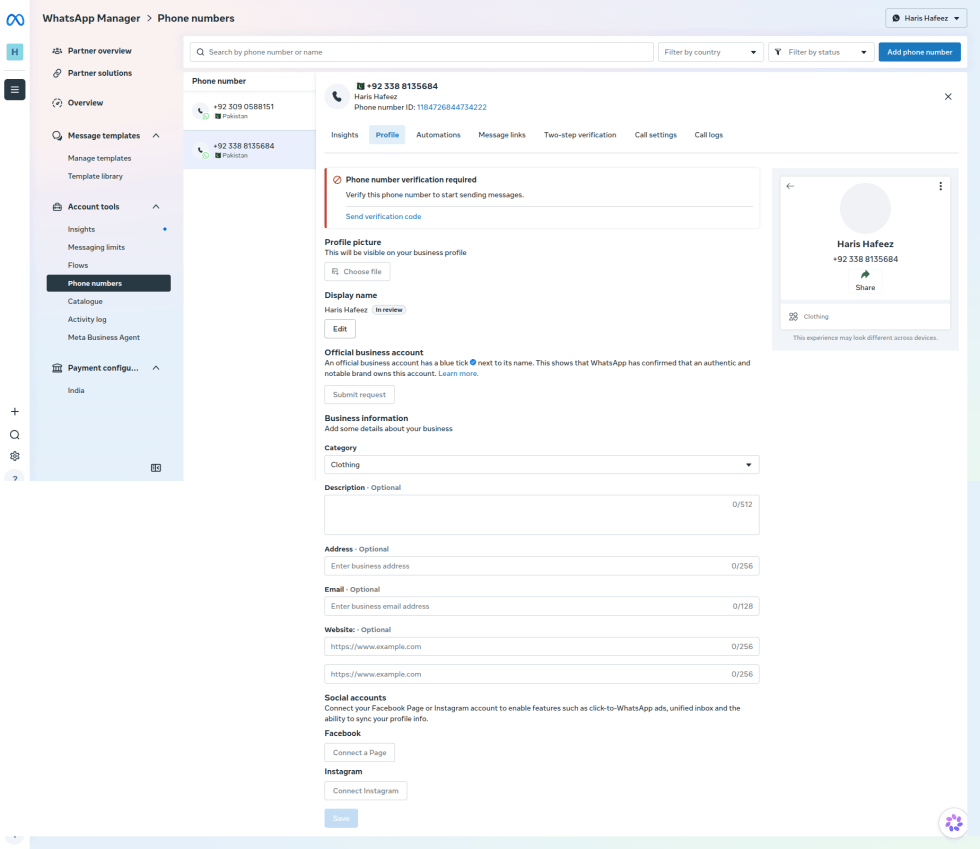Open search magnifier in left rail

point(14,435)
